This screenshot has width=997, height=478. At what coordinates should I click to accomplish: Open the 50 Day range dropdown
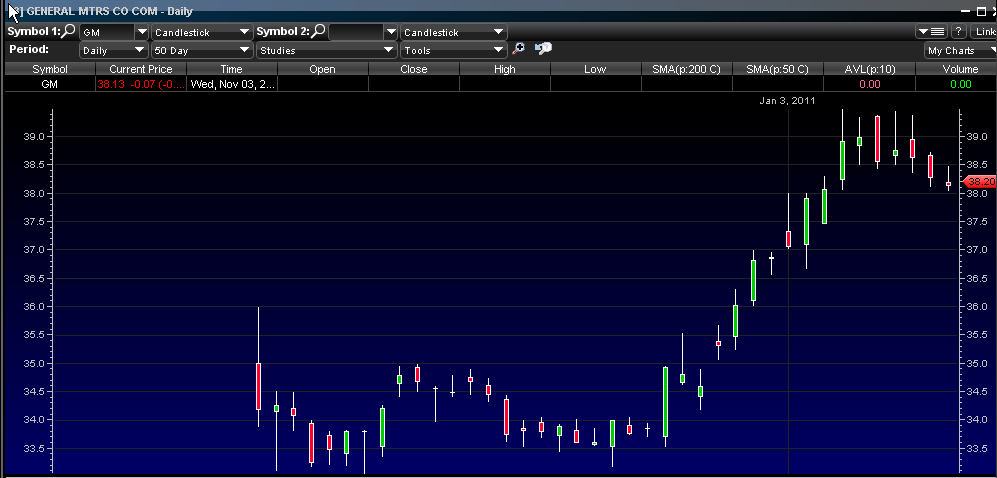pyautogui.click(x=202, y=50)
